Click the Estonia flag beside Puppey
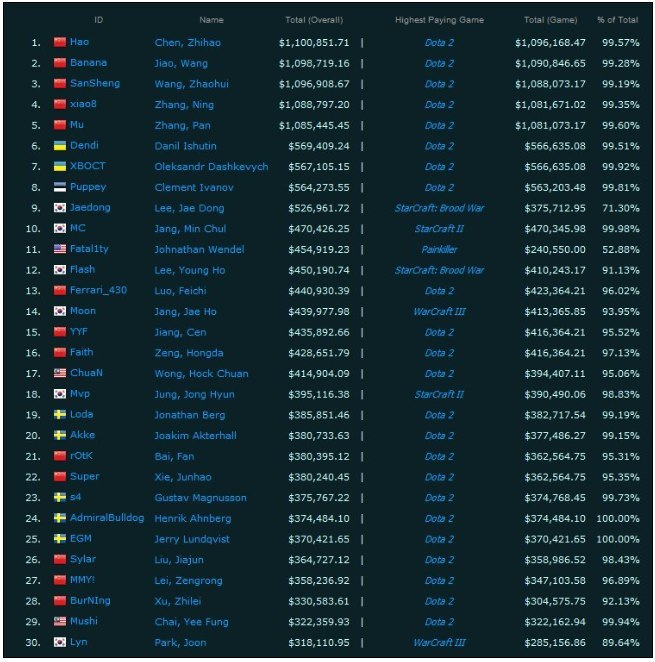The image size is (655, 662). pyautogui.click(x=60, y=187)
